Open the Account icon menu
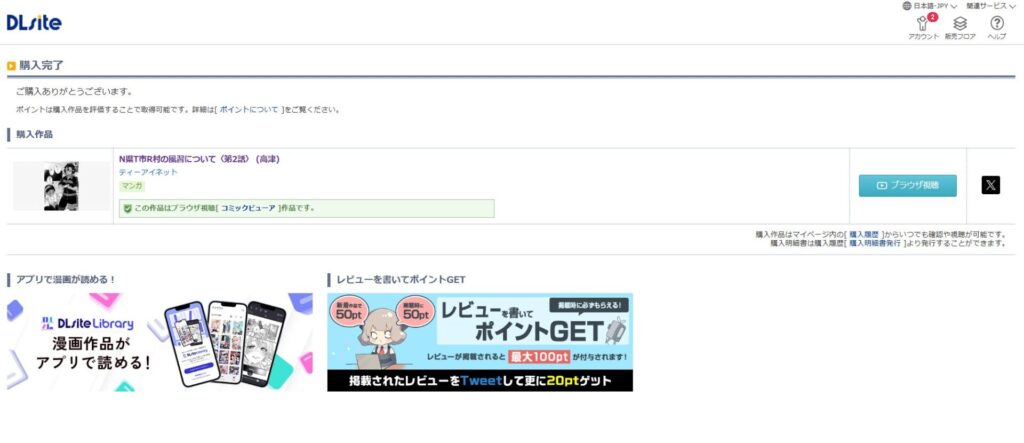This screenshot has width=1024, height=443. tap(923, 27)
